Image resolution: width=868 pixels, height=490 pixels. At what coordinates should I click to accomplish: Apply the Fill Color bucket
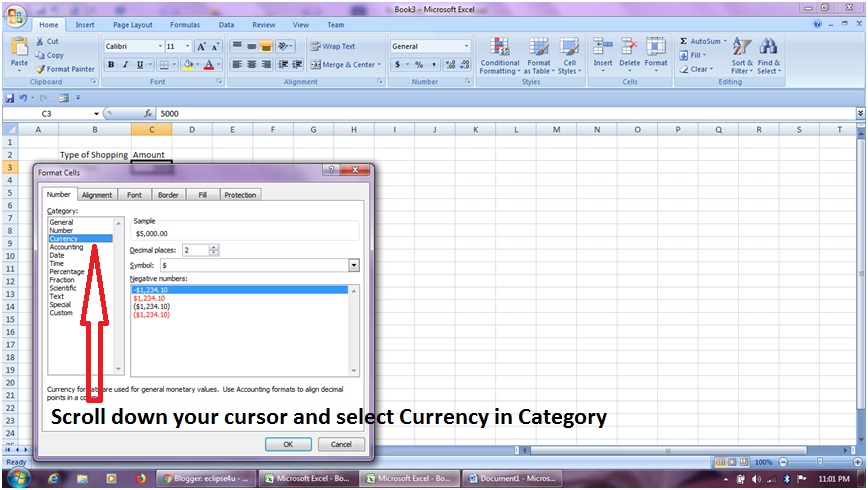click(x=188, y=65)
